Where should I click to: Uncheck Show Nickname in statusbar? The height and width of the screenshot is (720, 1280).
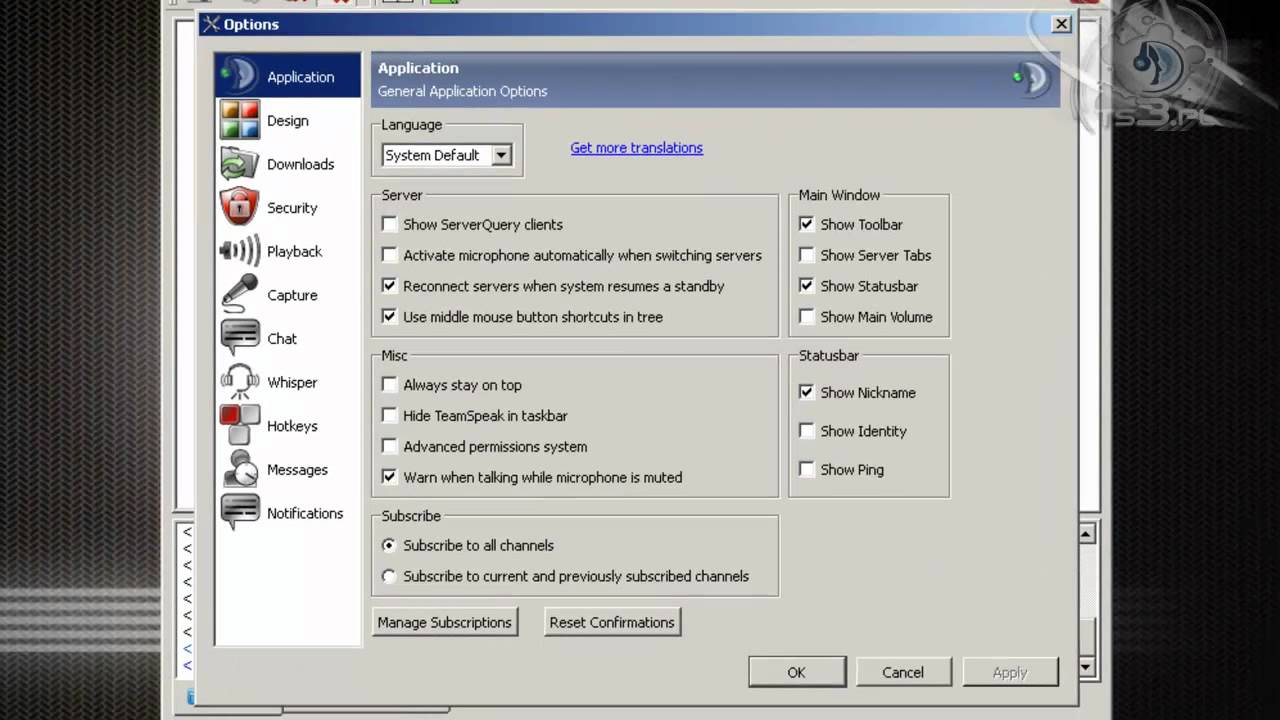(x=807, y=393)
